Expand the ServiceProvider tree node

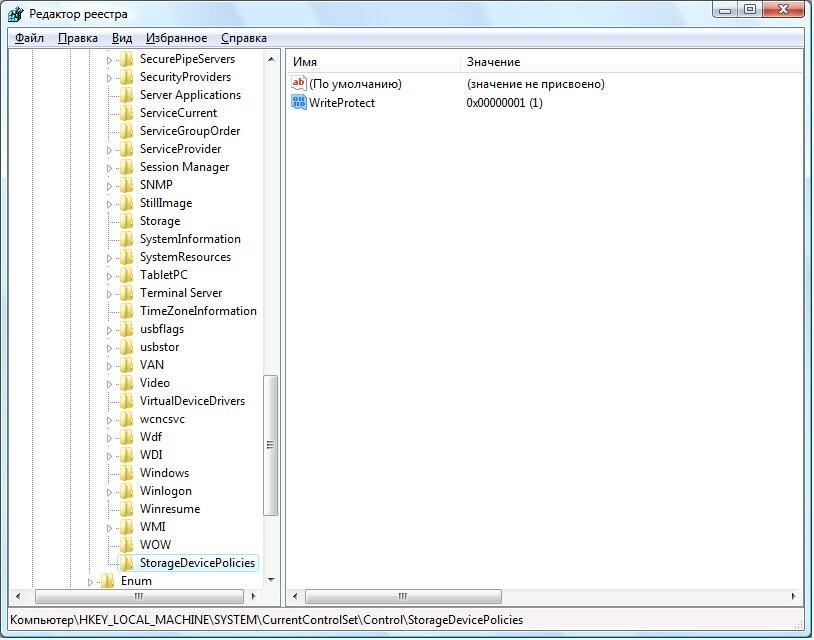click(109, 150)
